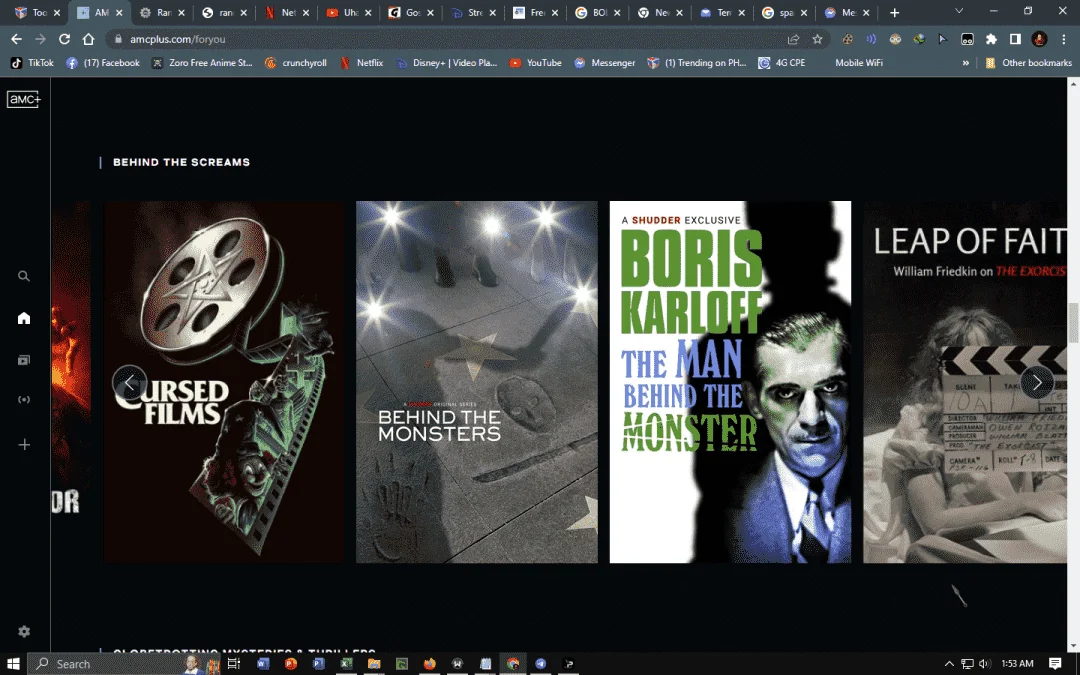Image resolution: width=1080 pixels, height=675 pixels.
Task: Open the 4G CPE bookmark
Action: click(x=782, y=63)
